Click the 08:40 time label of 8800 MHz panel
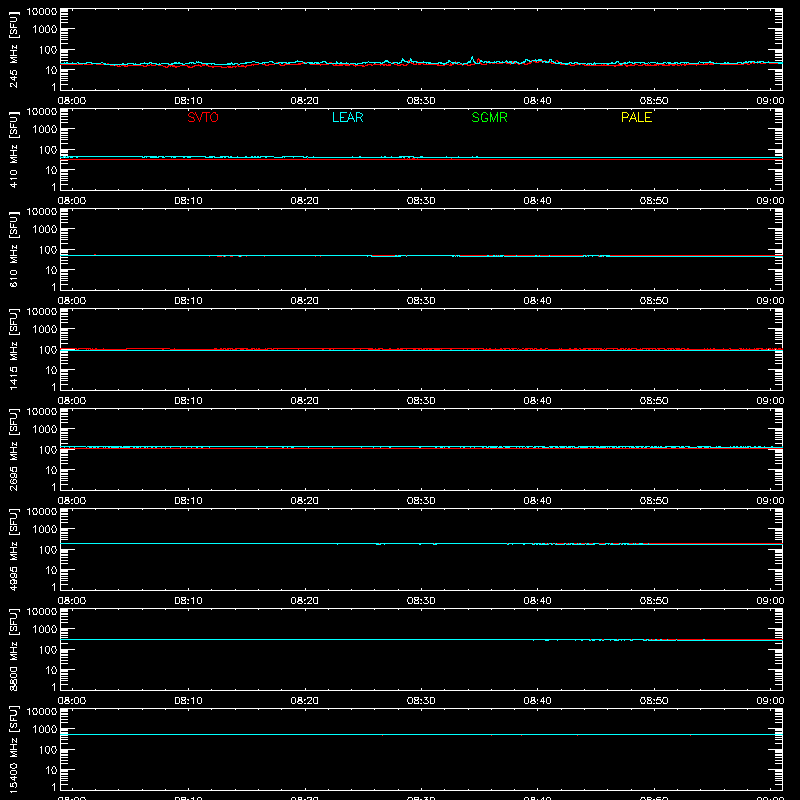This screenshot has width=800, height=800. point(537,701)
